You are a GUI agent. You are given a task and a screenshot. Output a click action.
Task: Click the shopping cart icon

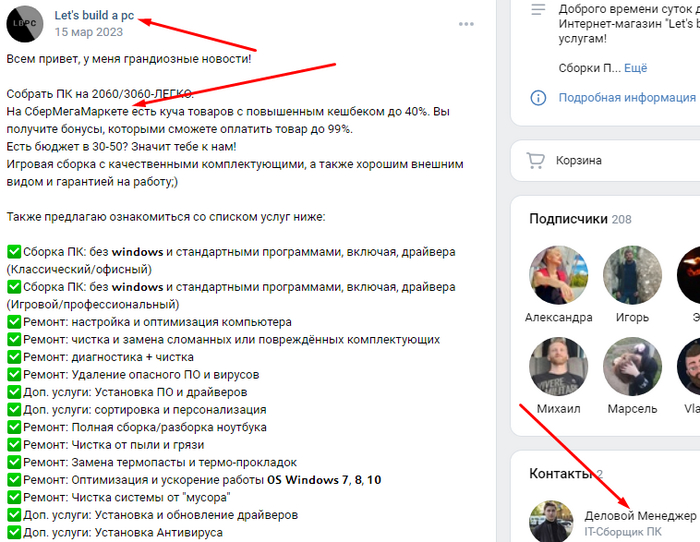[535, 160]
